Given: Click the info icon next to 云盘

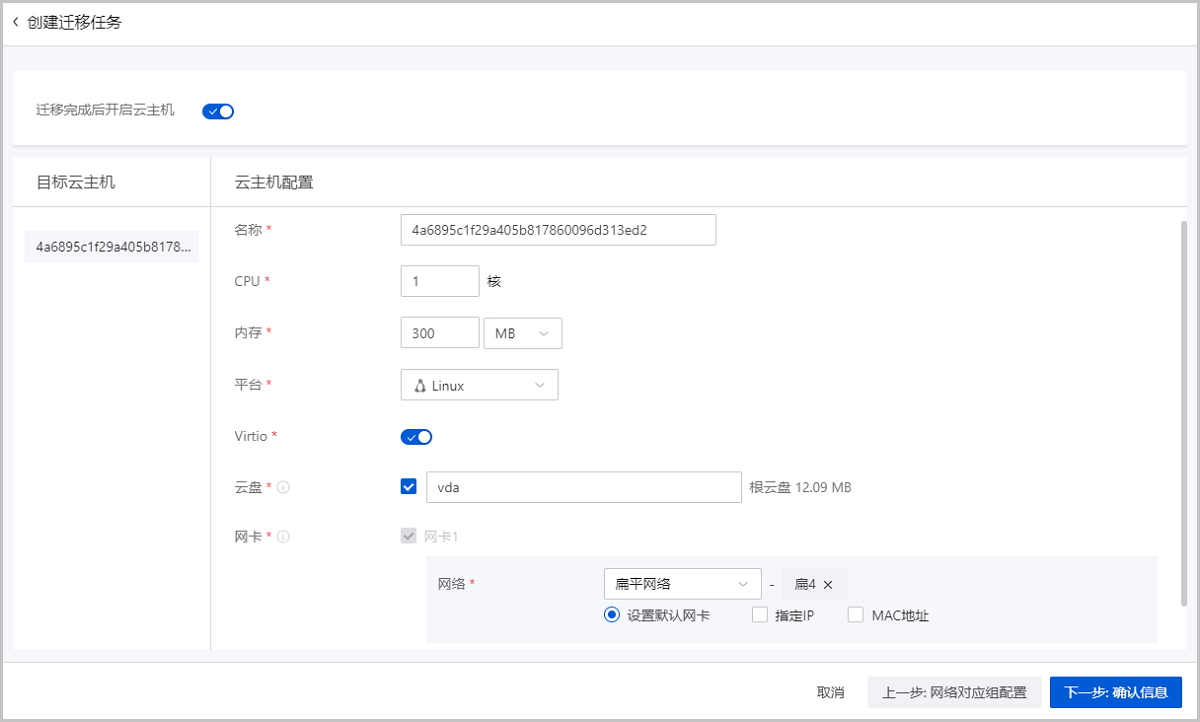Looking at the screenshot, I should pyautogui.click(x=283, y=488).
